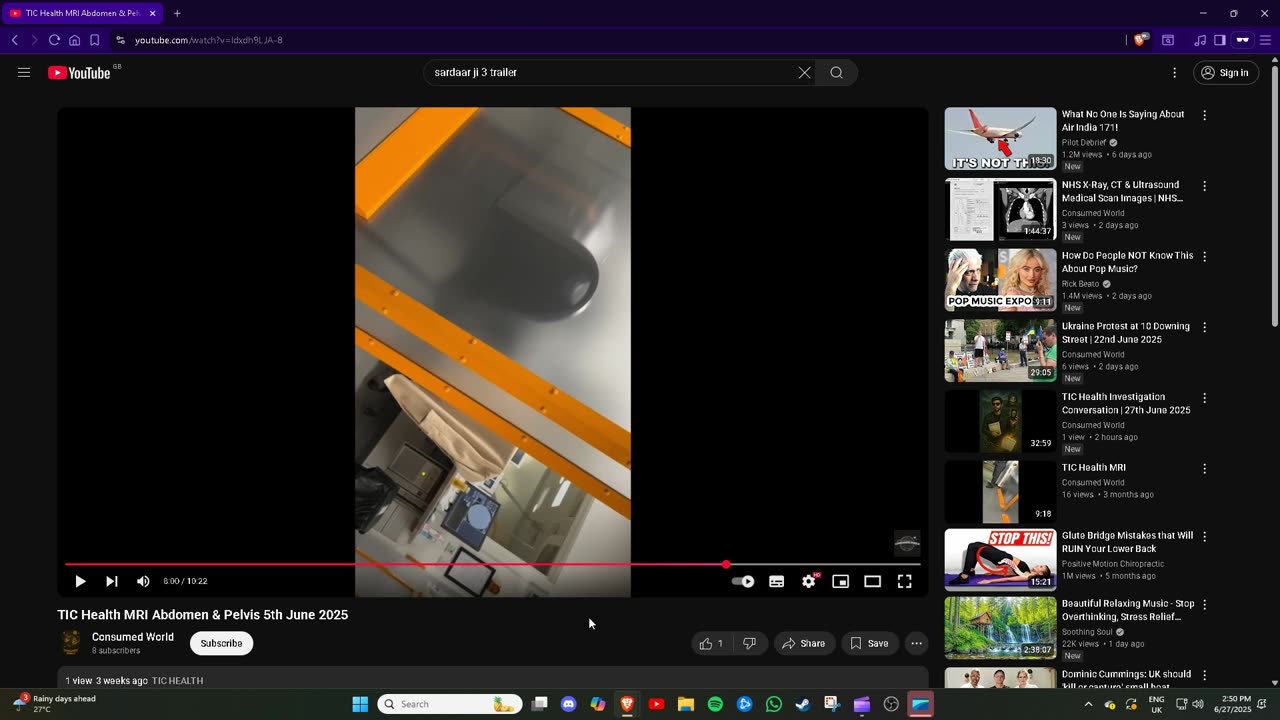Image resolution: width=1280 pixels, height=720 pixels.
Task: Clear the search box text
Action: 804,72
